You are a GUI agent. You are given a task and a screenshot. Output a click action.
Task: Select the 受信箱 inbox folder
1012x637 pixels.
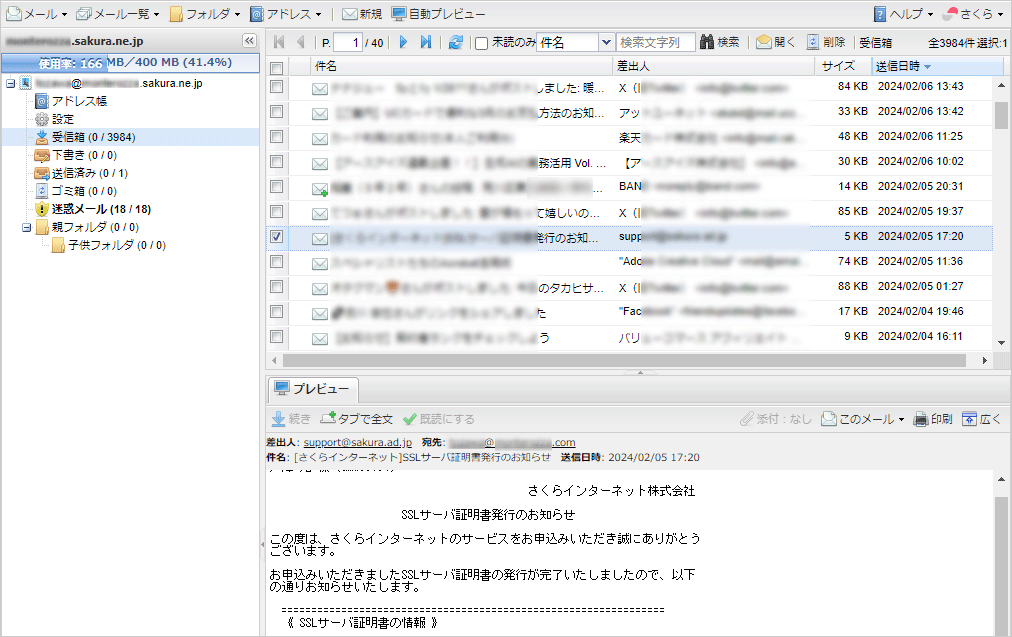point(85,137)
